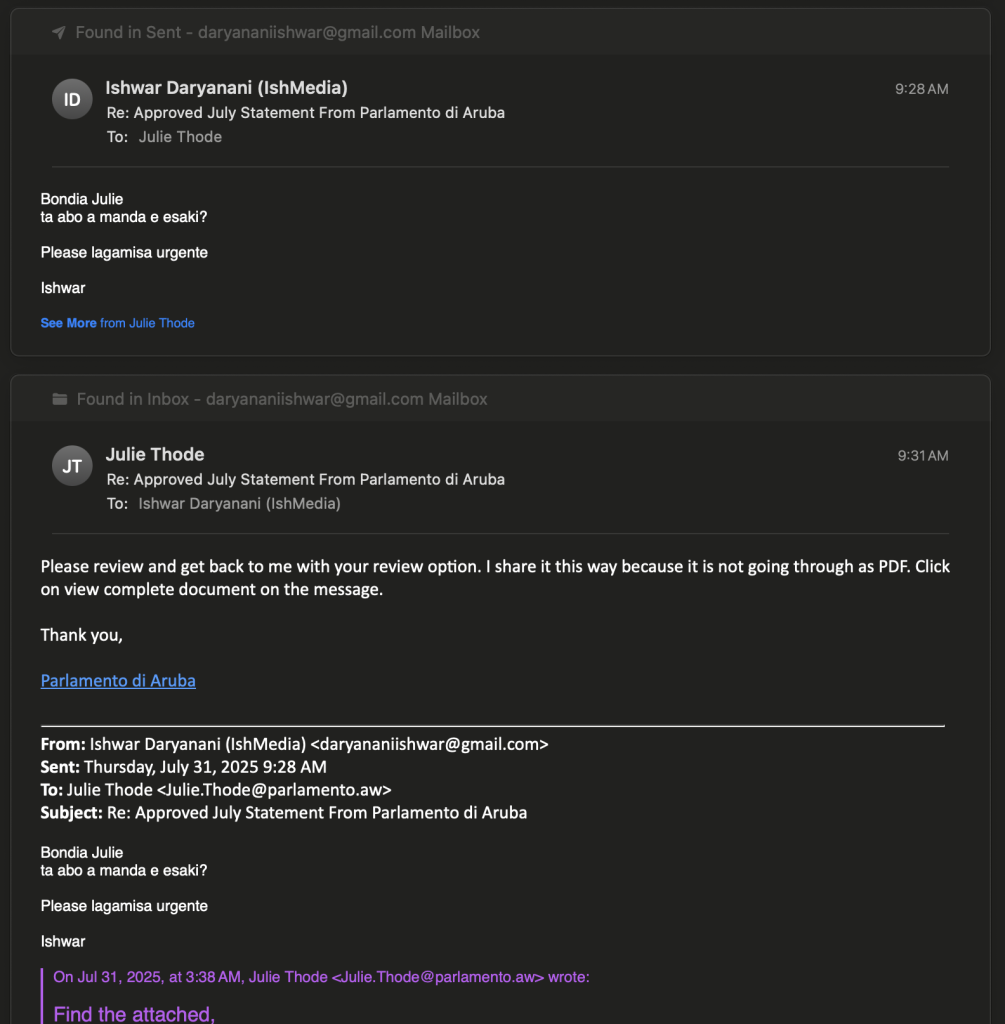Screen dimensions: 1005x1024
Task: Click the 9:31 AM timestamp
Action: tap(923, 456)
